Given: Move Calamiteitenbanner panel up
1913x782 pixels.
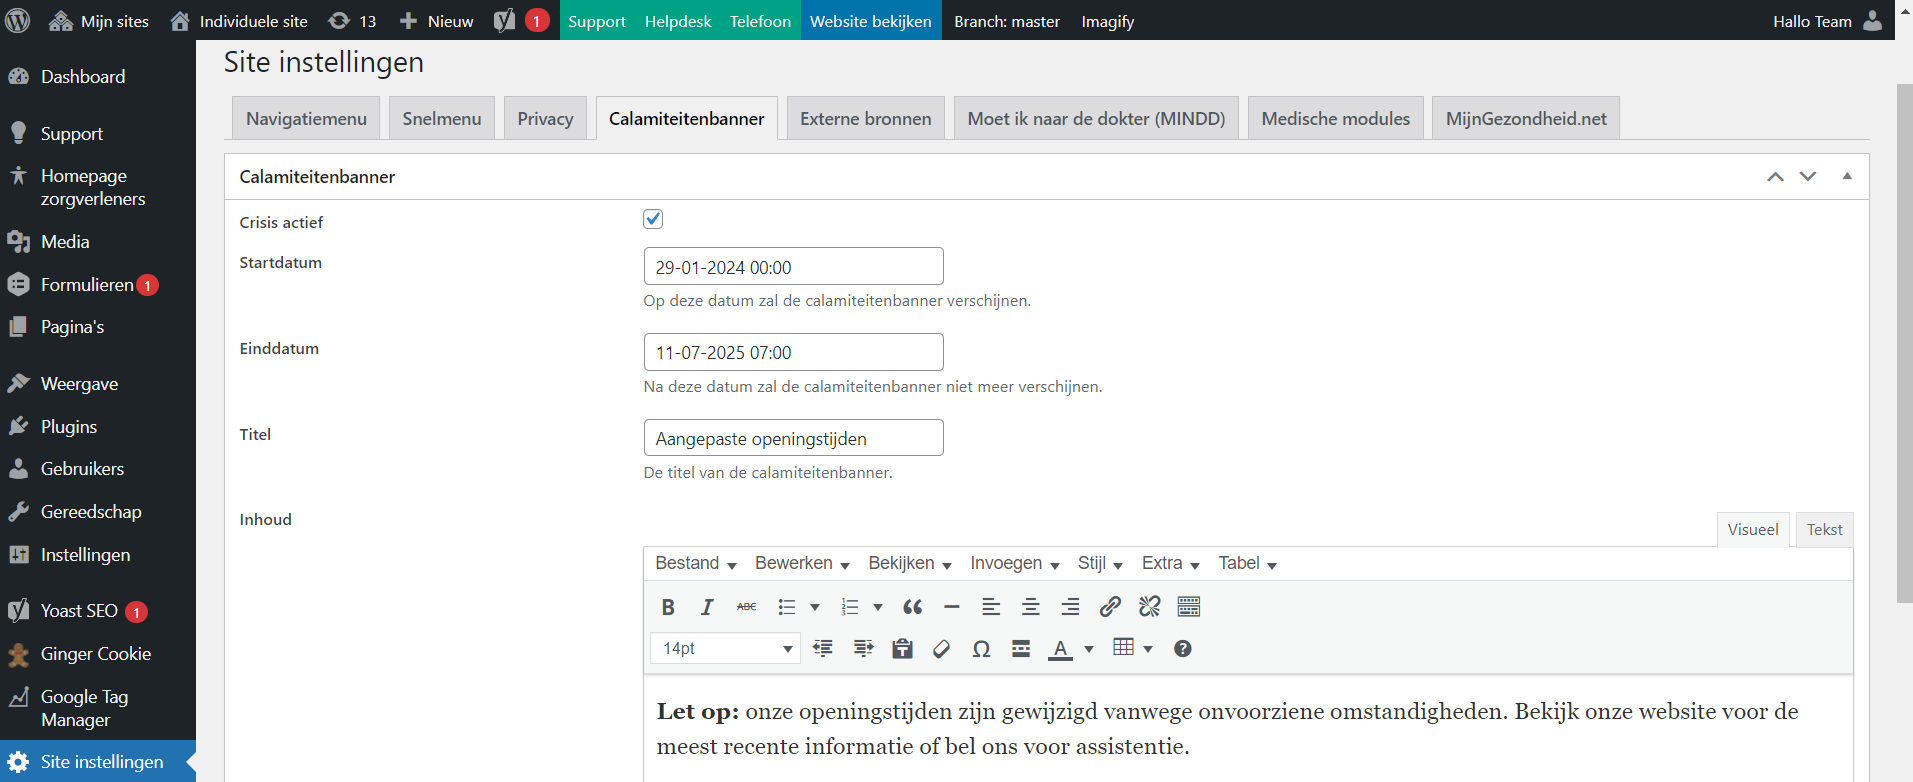Looking at the screenshot, I should 1776,177.
